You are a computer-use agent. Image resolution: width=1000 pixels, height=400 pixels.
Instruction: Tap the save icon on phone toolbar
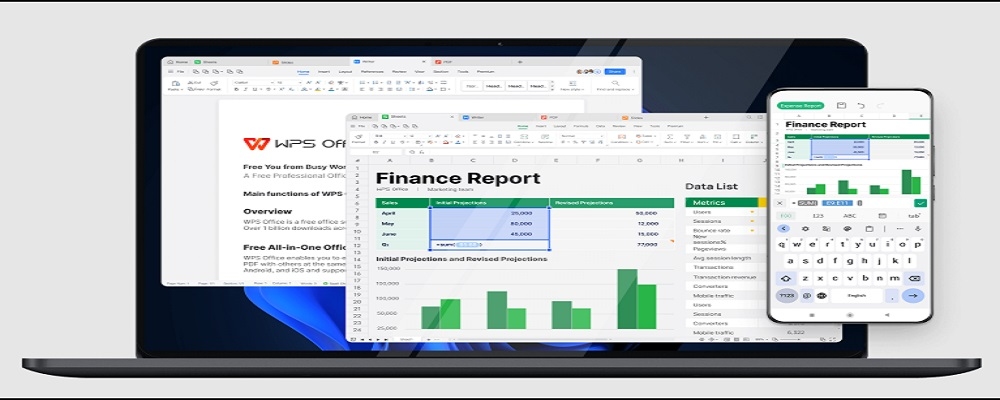[841, 105]
